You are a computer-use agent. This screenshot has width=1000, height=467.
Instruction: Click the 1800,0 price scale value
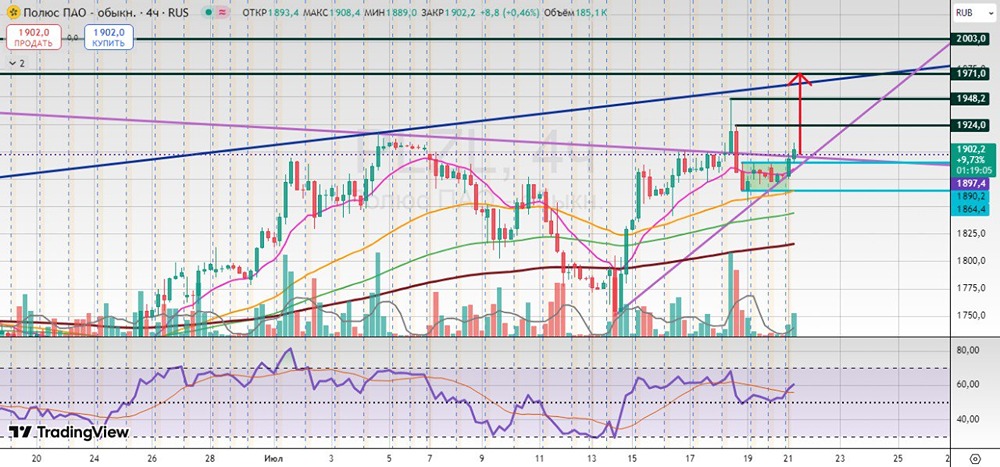click(x=971, y=260)
